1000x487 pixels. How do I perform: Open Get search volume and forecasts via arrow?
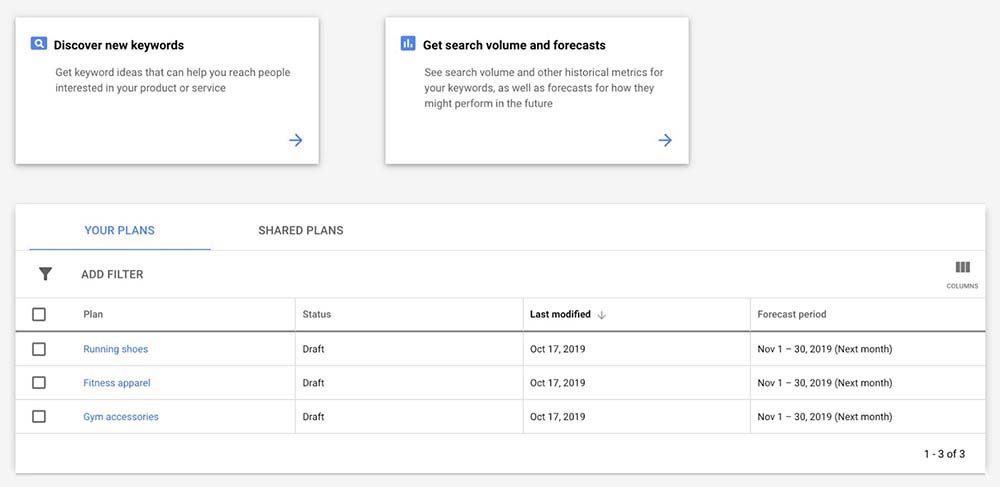point(665,140)
